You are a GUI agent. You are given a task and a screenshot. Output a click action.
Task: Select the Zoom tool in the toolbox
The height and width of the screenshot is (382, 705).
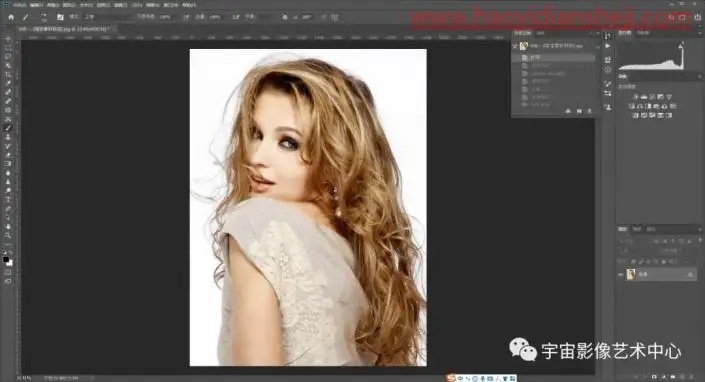(x=8, y=235)
